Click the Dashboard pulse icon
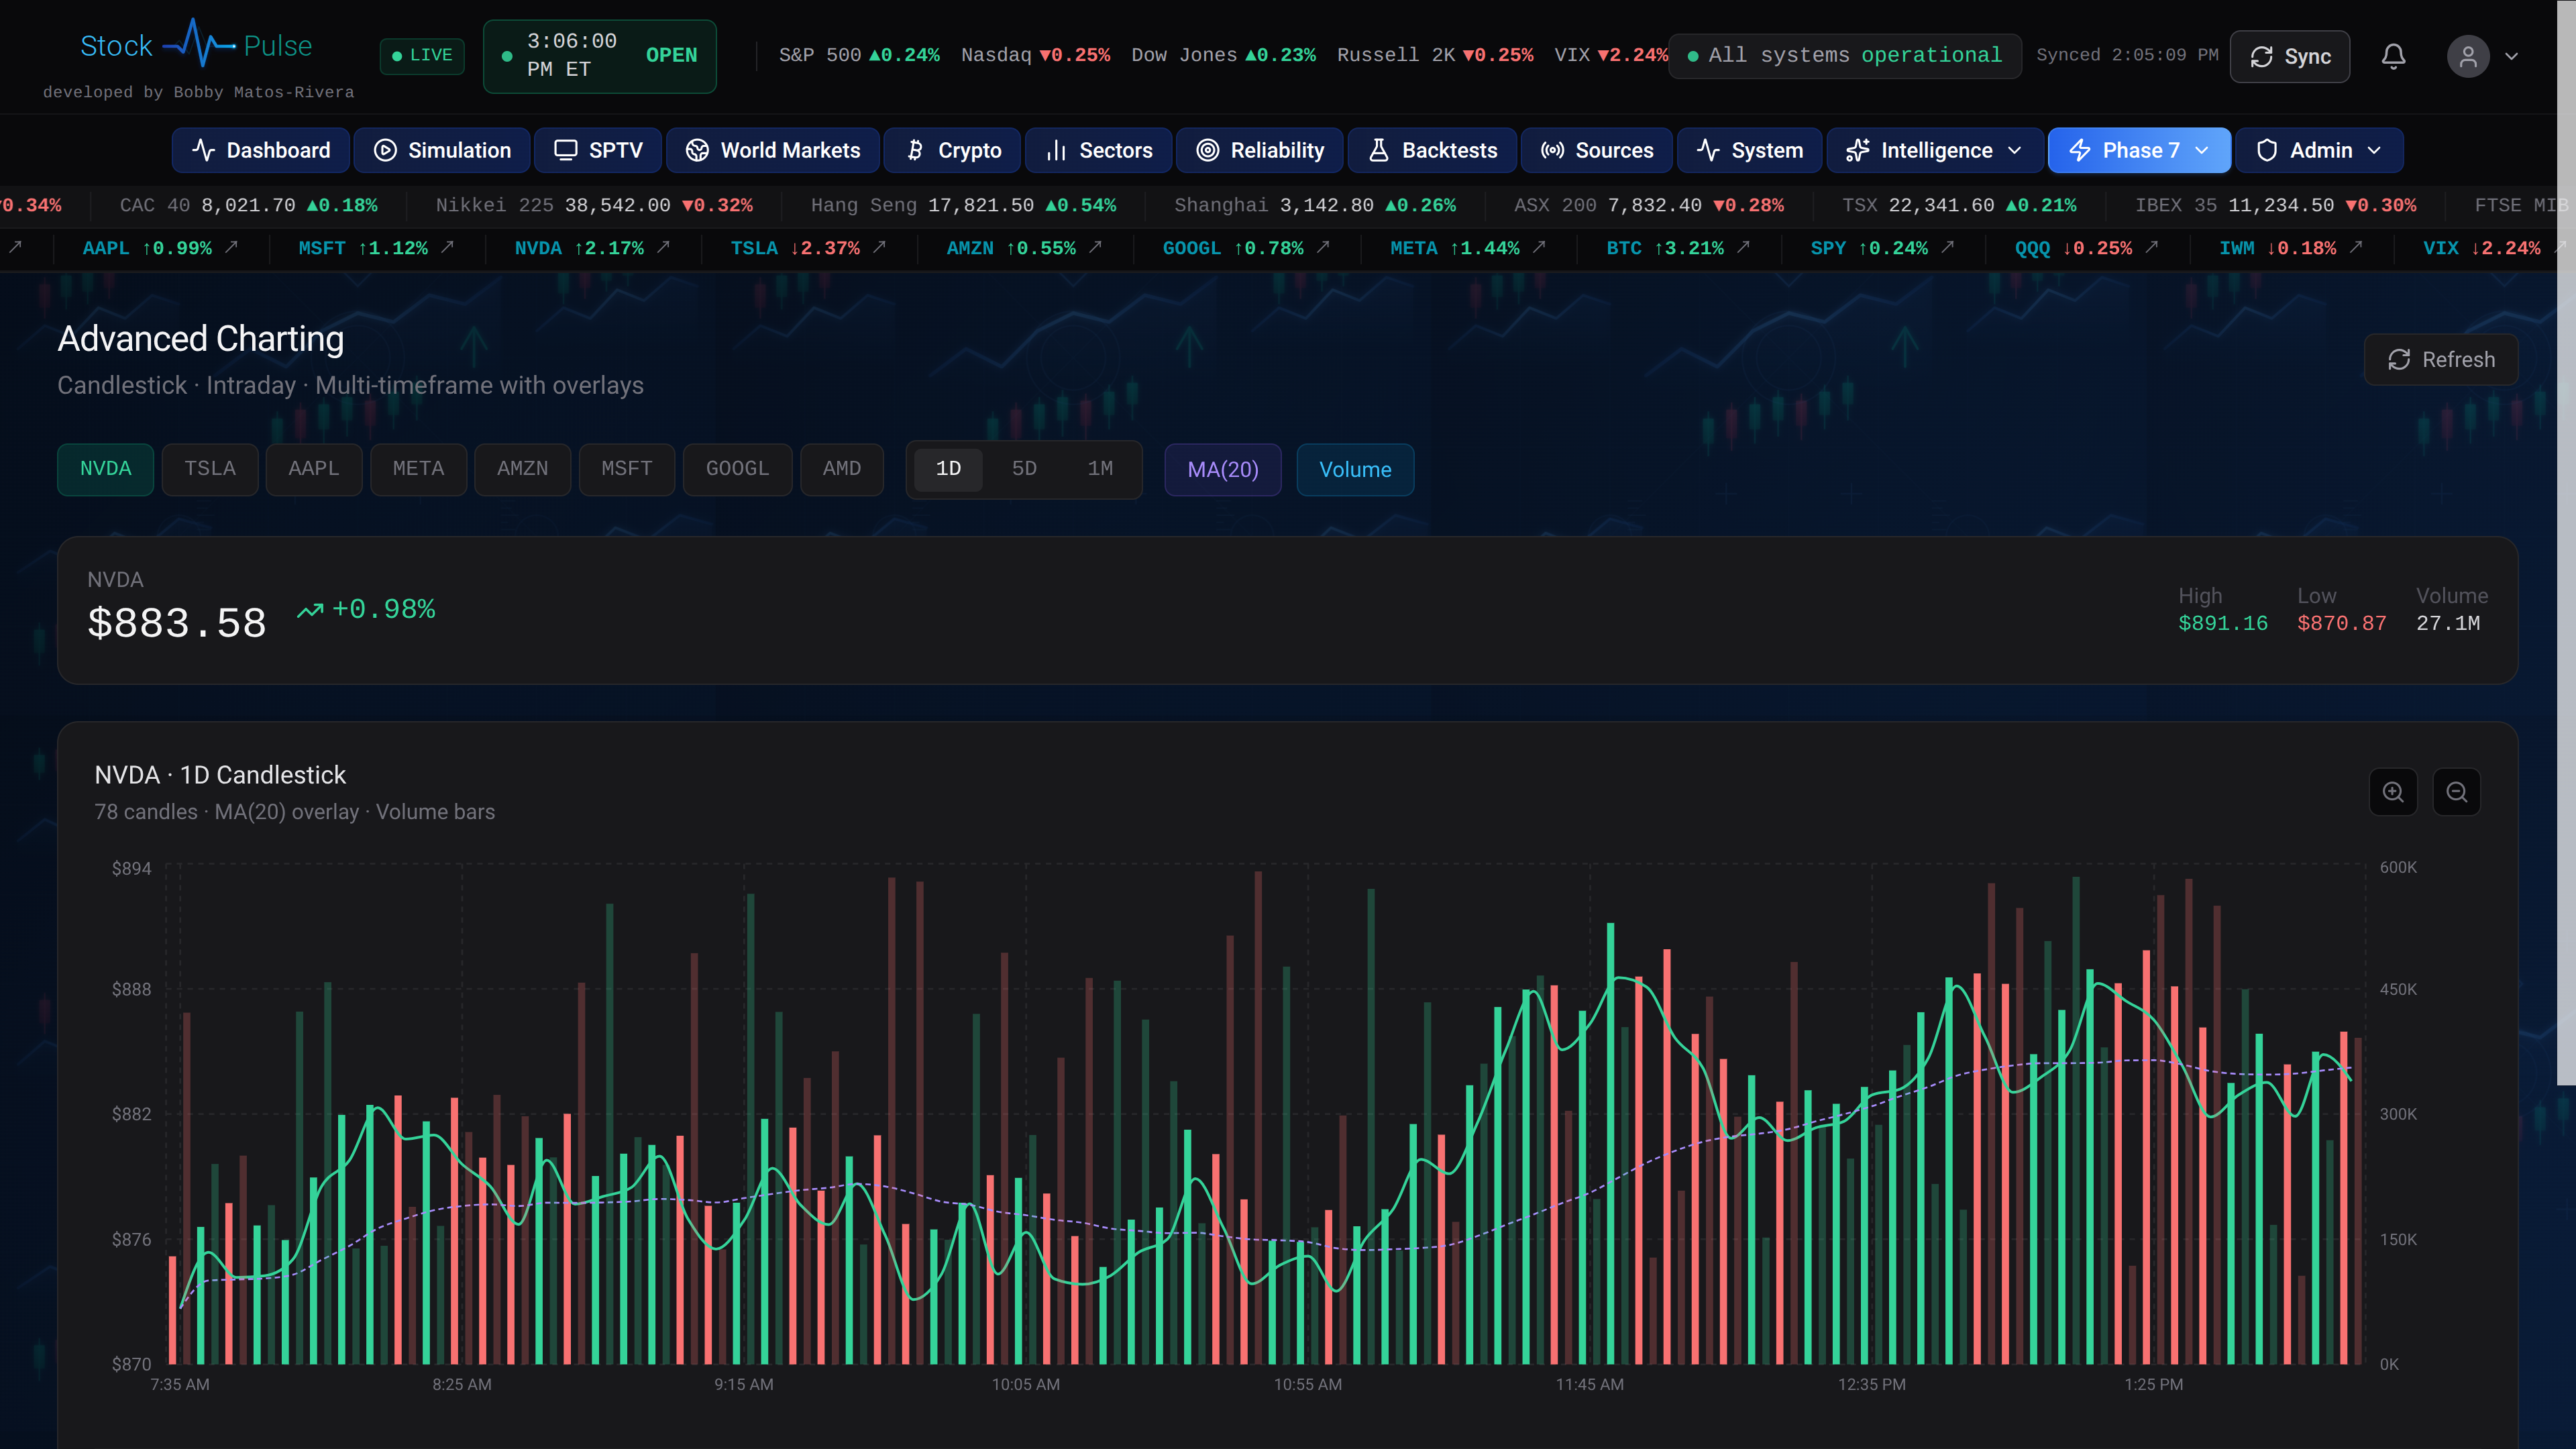The height and width of the screenshot is (1449, 2576). coord(203,150)
